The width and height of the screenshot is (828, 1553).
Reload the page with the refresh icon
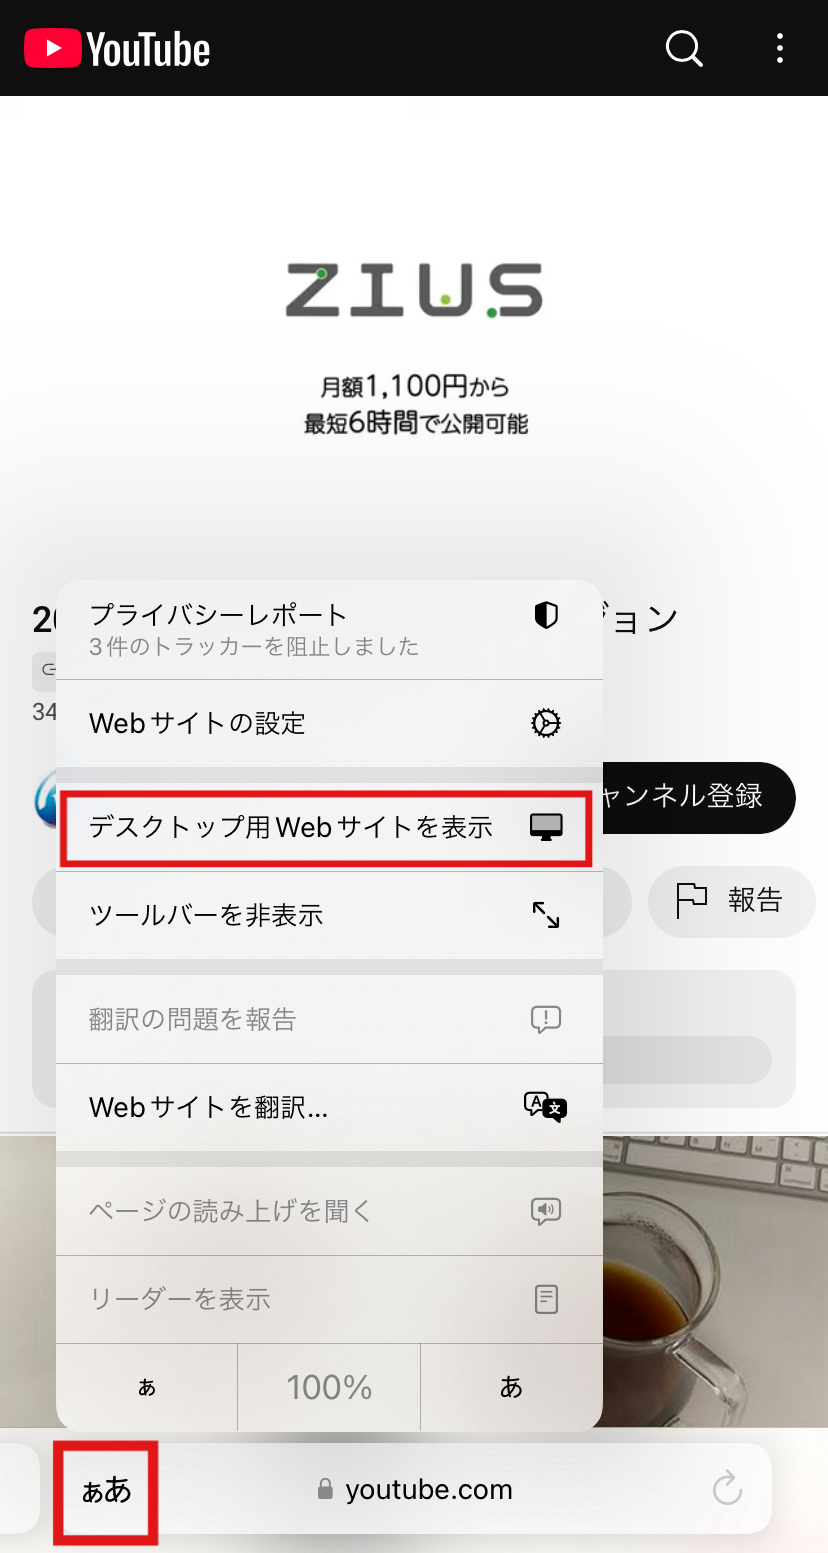click(x=727, y=1488)
